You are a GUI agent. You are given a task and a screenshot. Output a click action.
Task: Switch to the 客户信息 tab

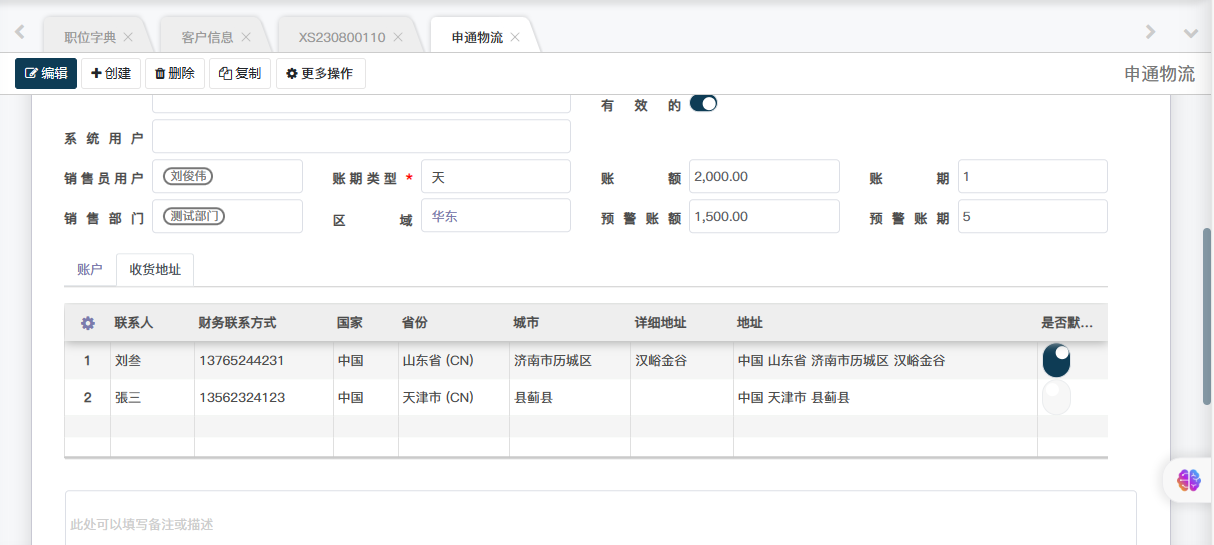(x=207, y=37)
